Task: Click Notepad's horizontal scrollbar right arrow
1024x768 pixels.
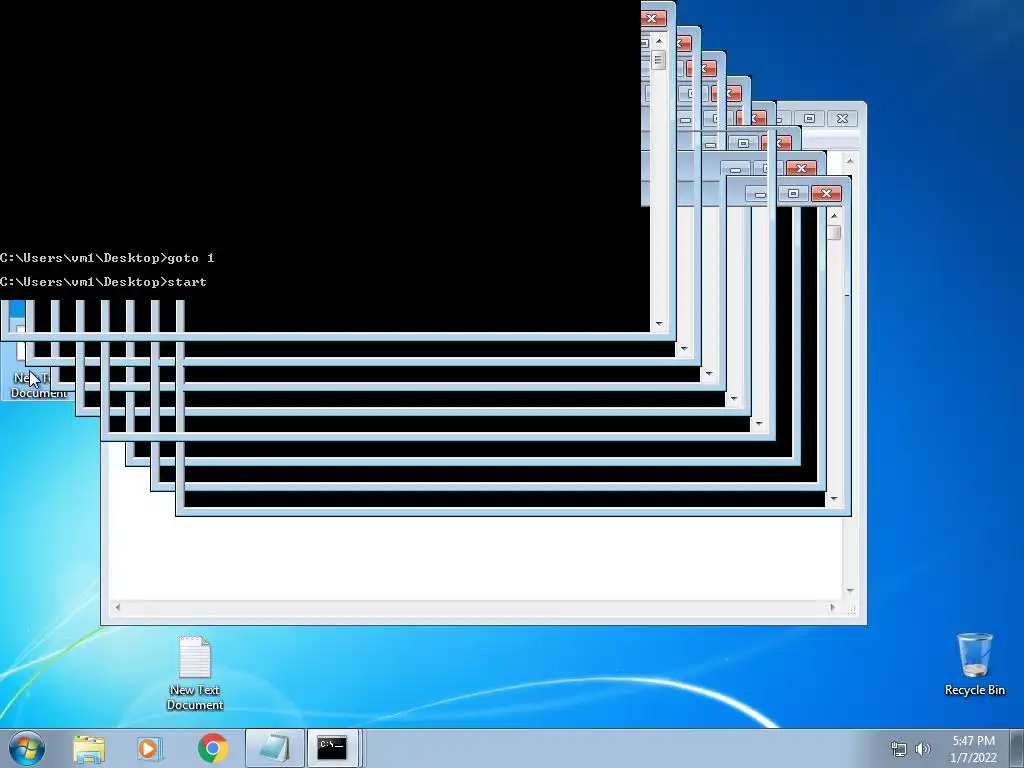Action: [832, 607]
